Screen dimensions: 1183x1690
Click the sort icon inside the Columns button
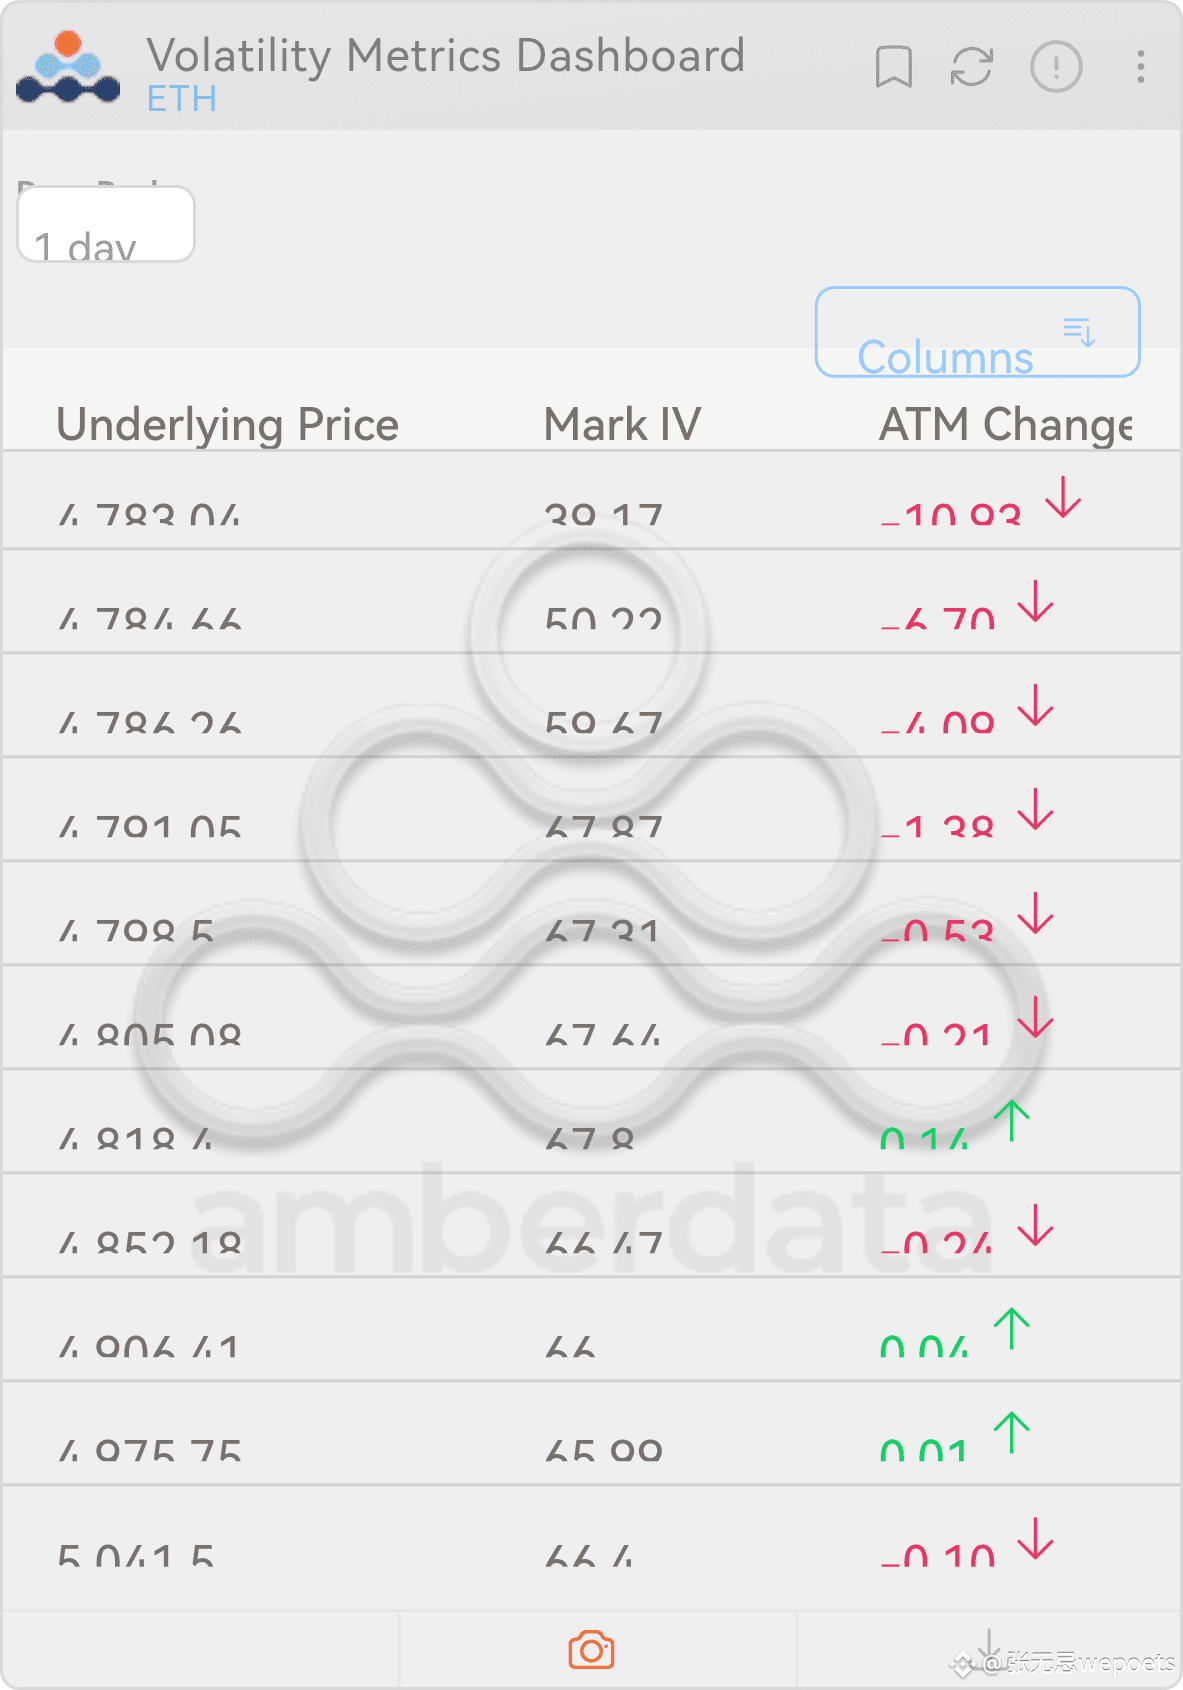(x=1079, y=331)
